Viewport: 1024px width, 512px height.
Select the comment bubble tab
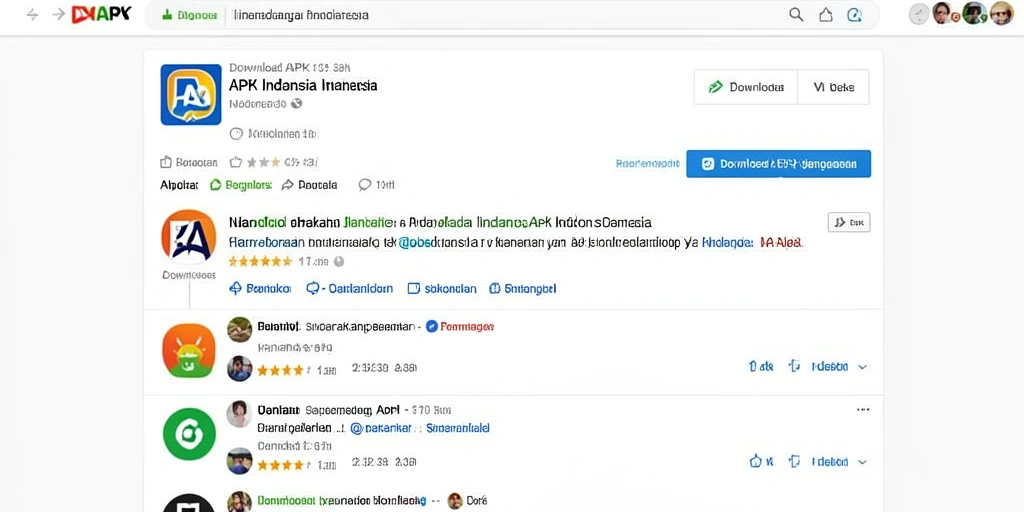coord(376,185)
